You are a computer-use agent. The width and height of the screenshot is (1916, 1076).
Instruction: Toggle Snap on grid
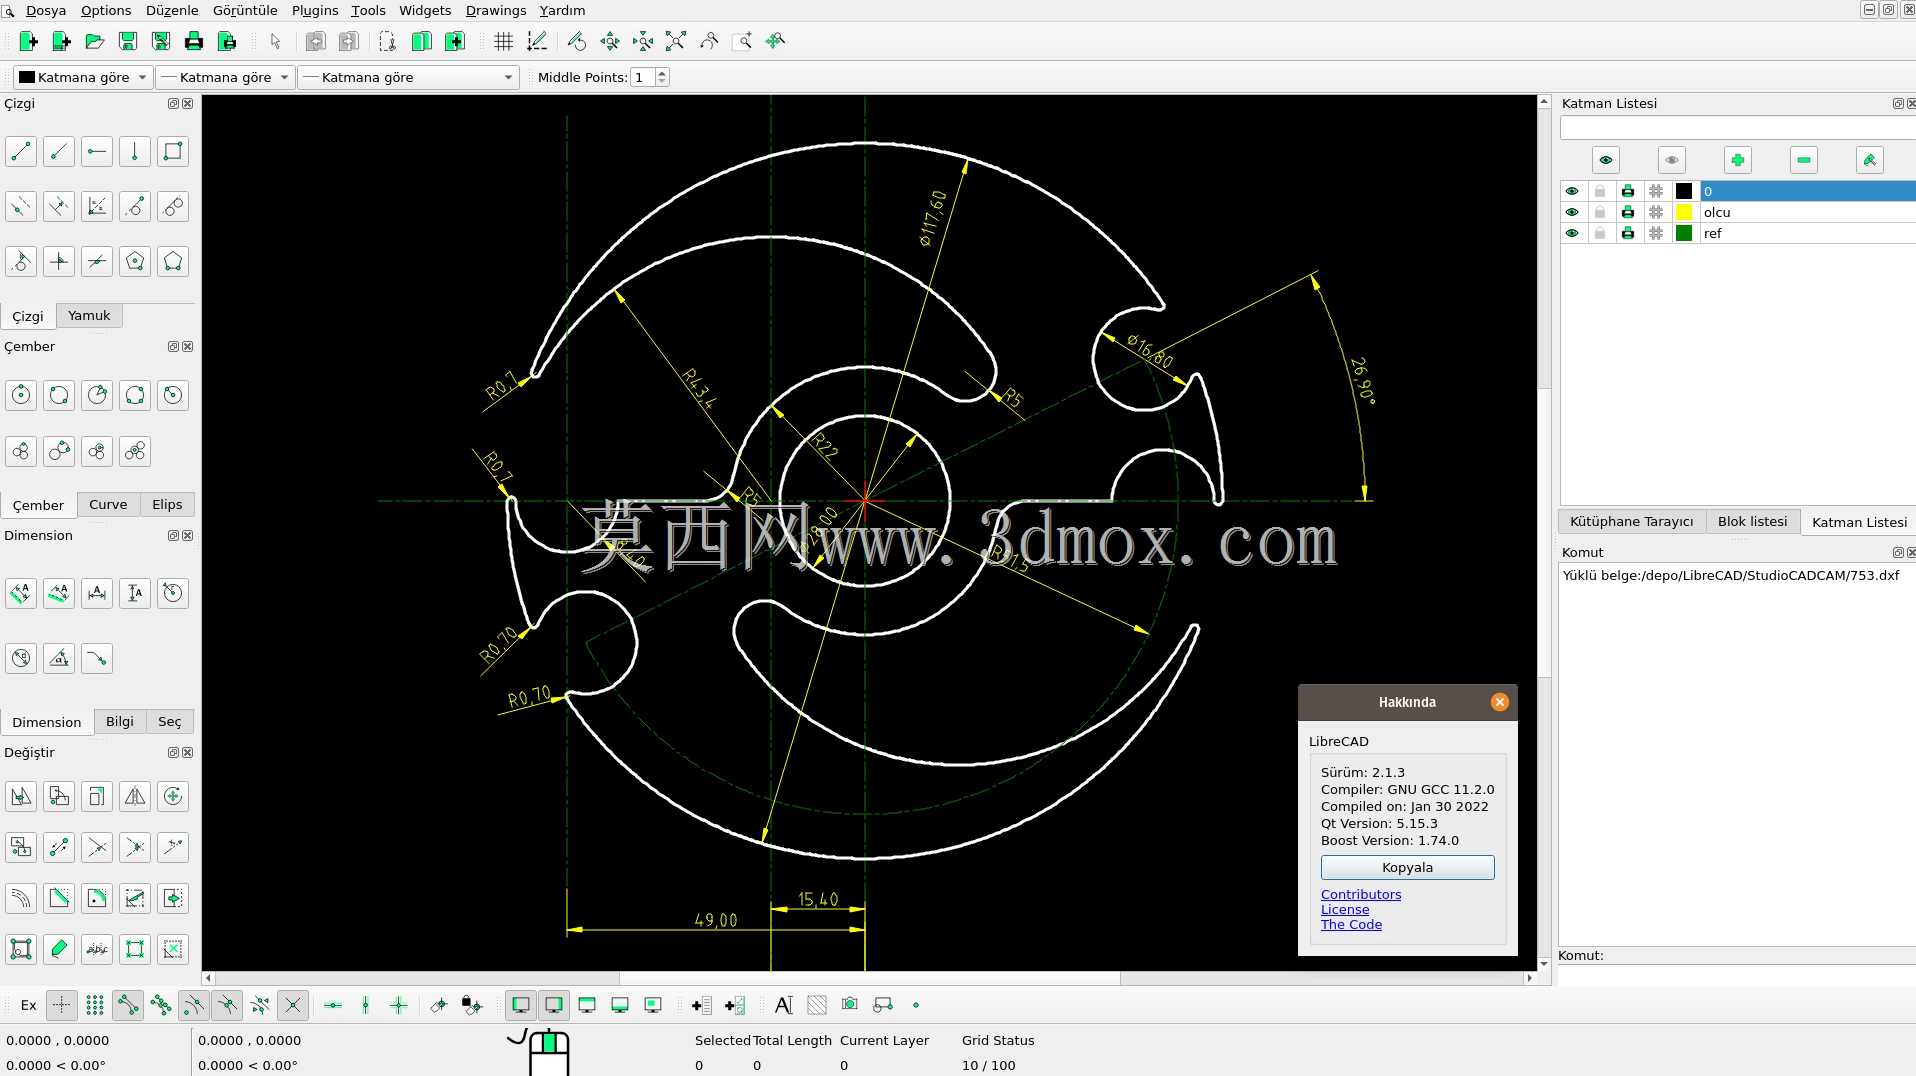pos(95,1005)
